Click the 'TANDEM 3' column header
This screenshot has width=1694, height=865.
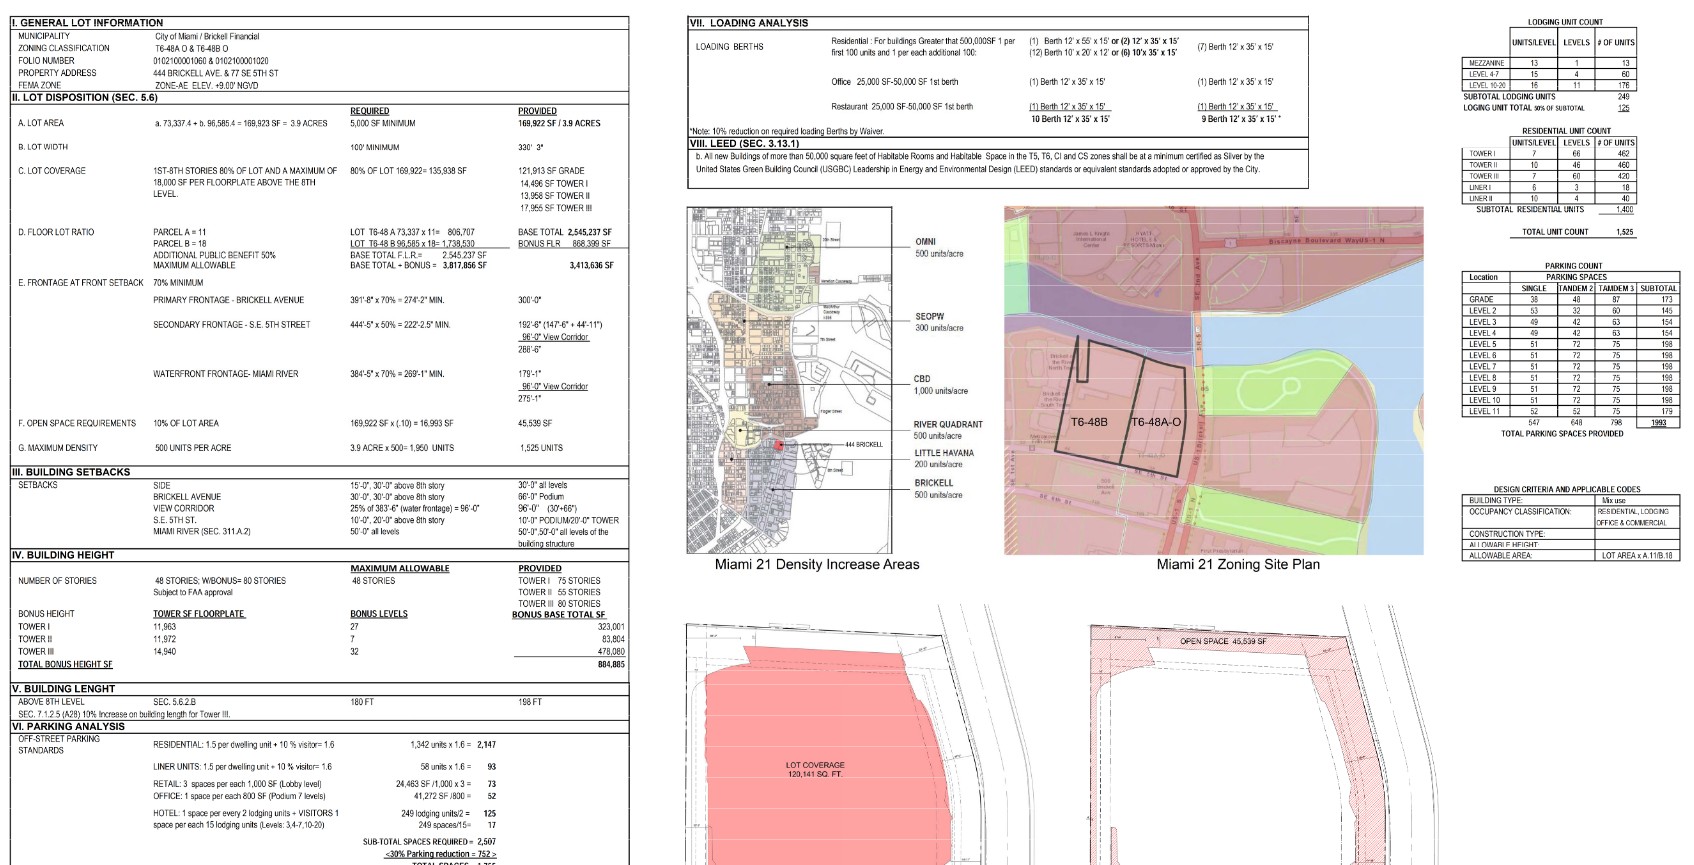coord(1615,288)
